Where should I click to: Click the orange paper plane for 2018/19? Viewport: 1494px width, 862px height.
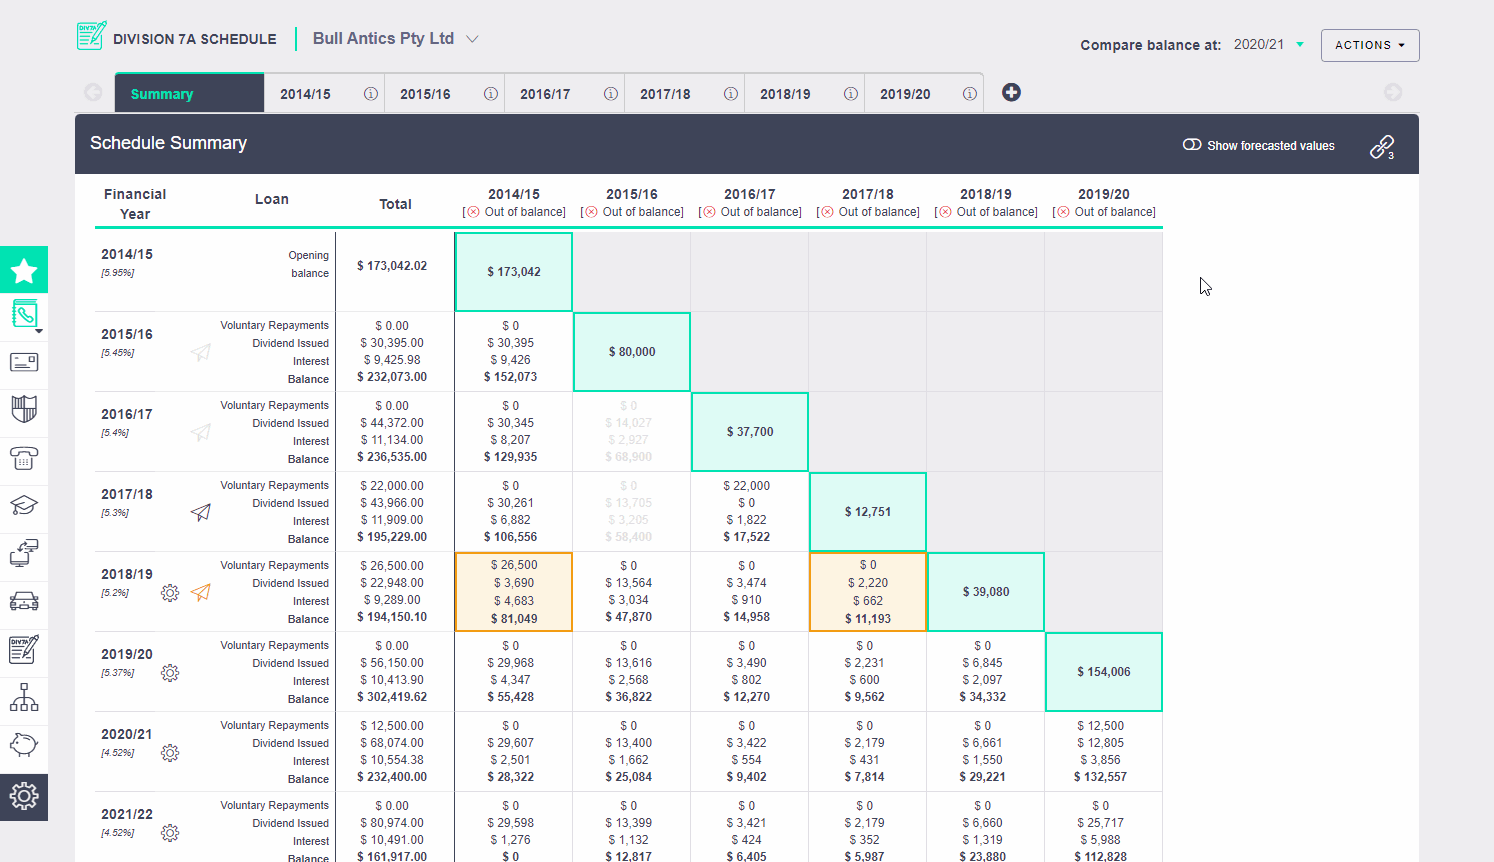pyautogui.click(x=201, y=592)
